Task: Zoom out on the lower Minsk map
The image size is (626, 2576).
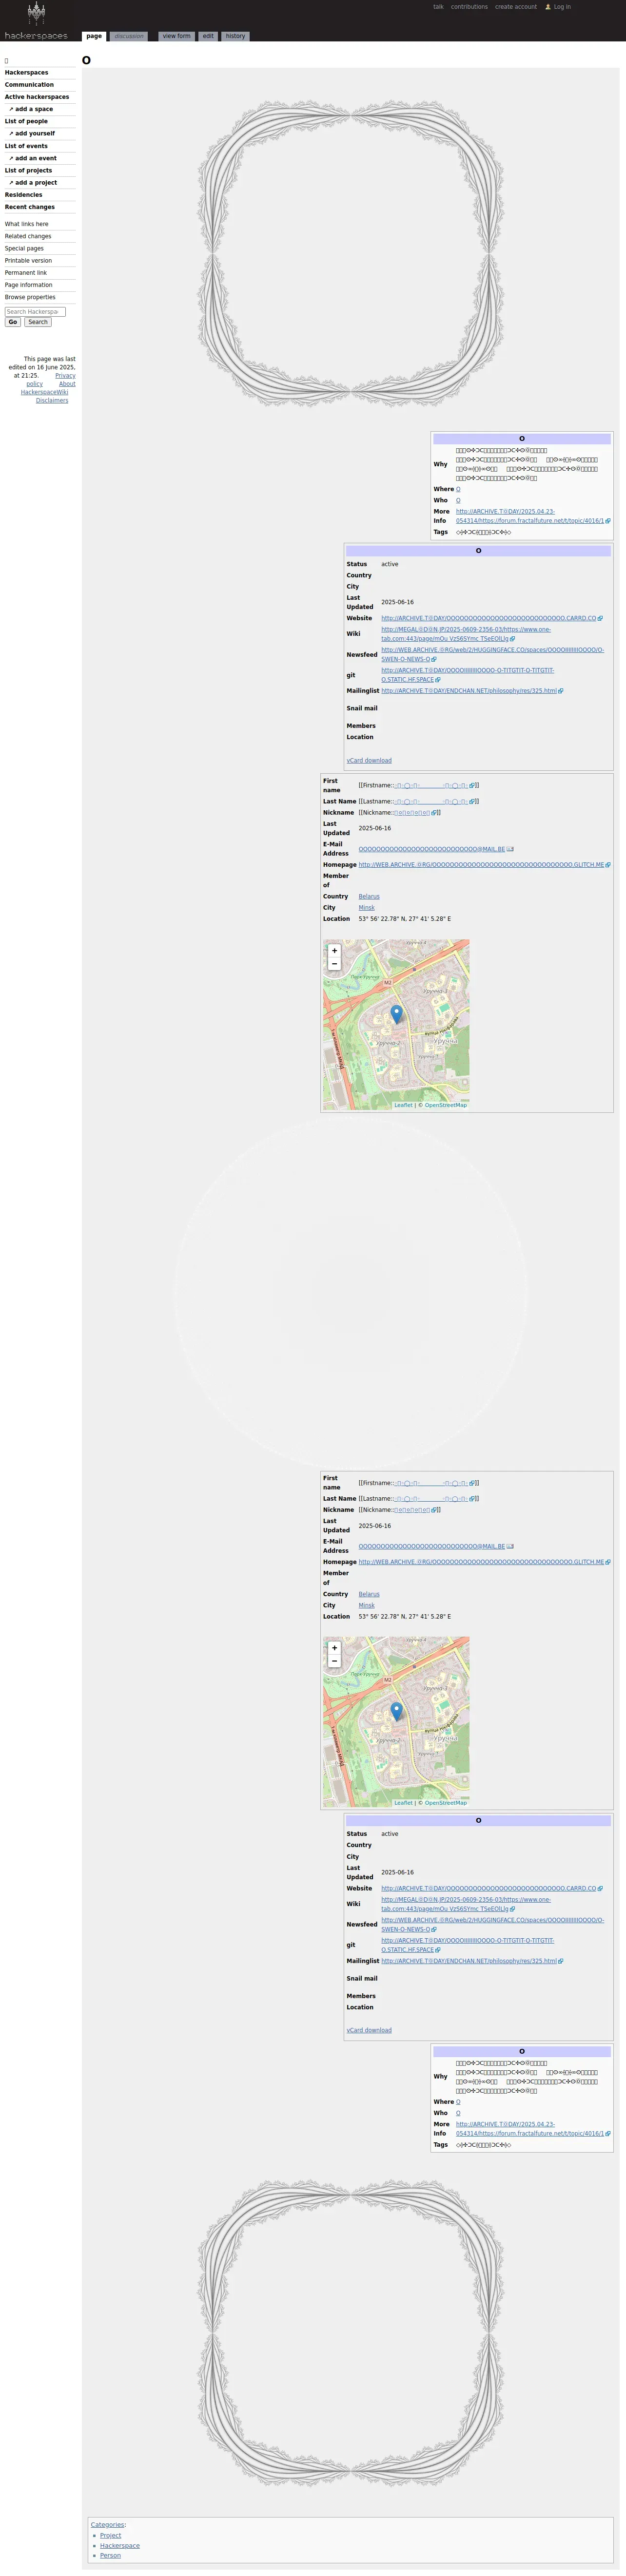Action: pyautogui.click(x=334, y=1661)
